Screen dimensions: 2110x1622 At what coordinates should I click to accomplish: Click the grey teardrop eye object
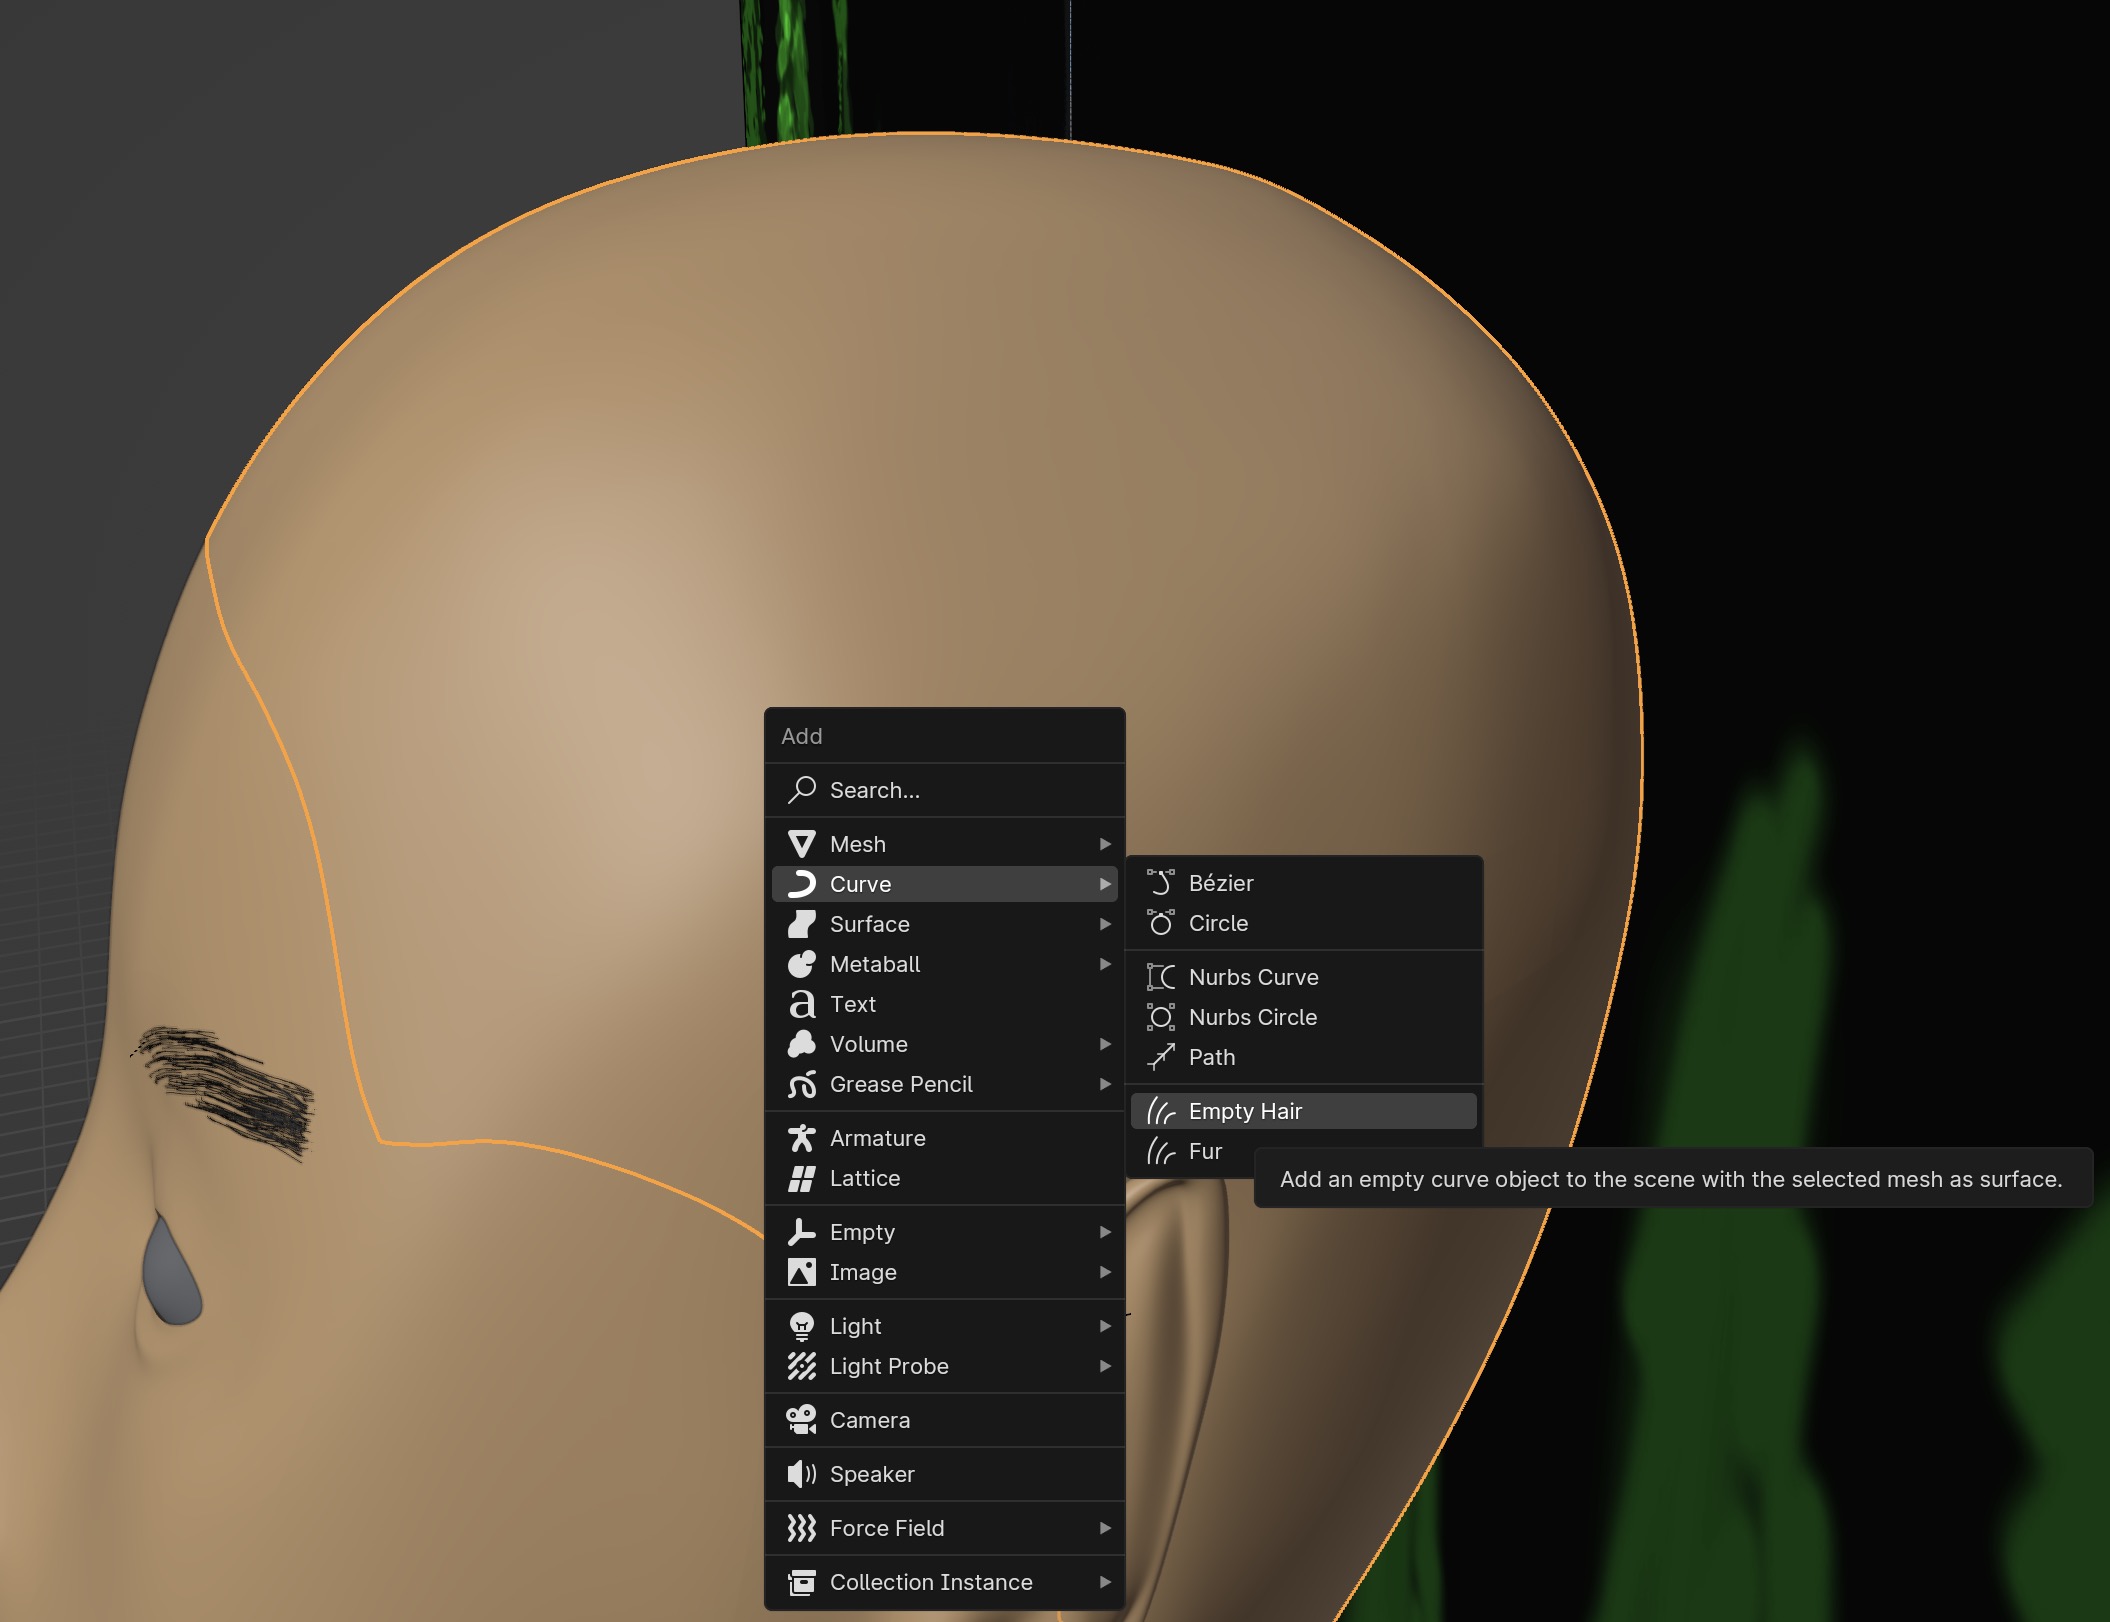(172, 1270)
